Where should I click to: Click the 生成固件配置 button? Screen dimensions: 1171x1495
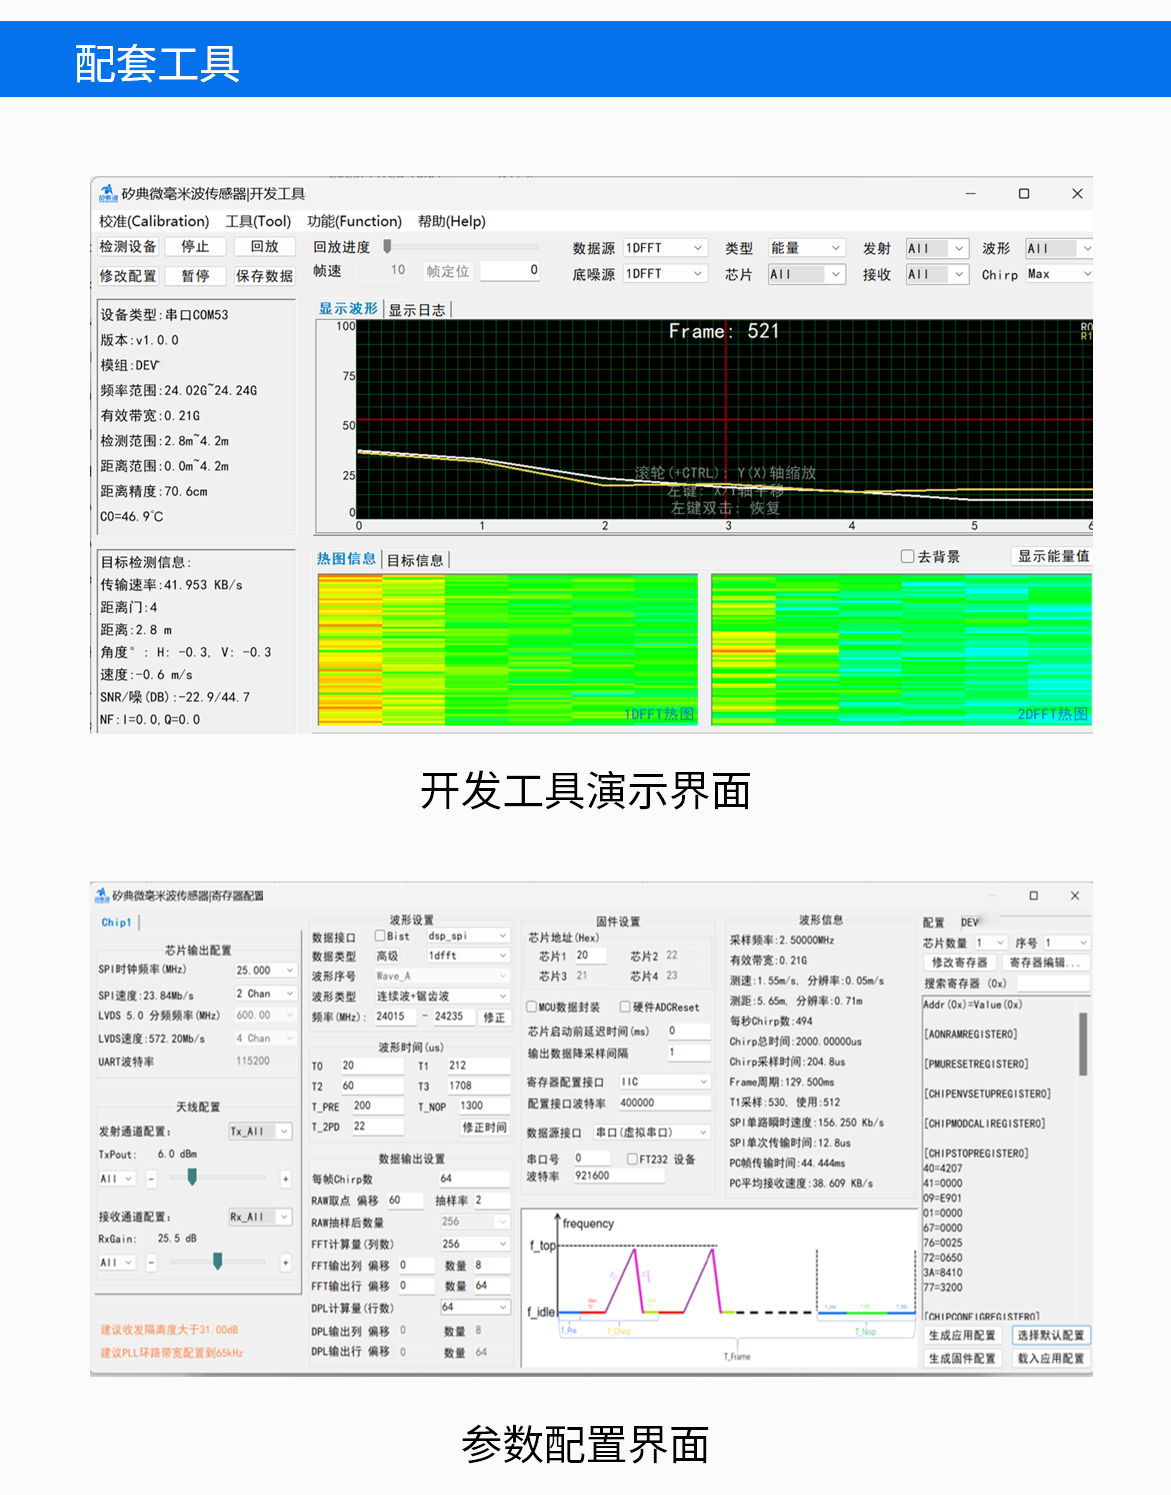point(961,1358)
